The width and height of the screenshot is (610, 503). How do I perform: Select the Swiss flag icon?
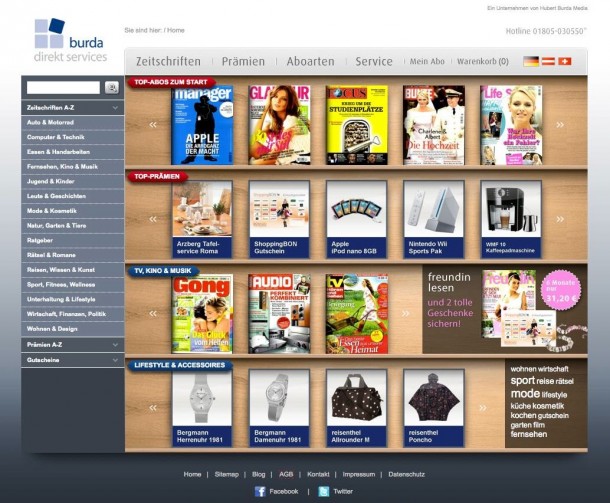(564, 61)
